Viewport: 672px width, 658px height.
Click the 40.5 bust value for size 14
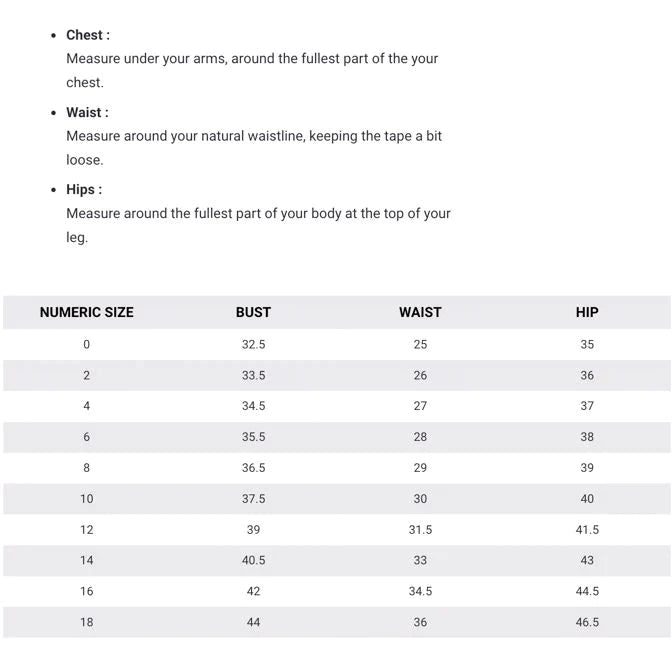pyautogui.click(x=253, y=561)
